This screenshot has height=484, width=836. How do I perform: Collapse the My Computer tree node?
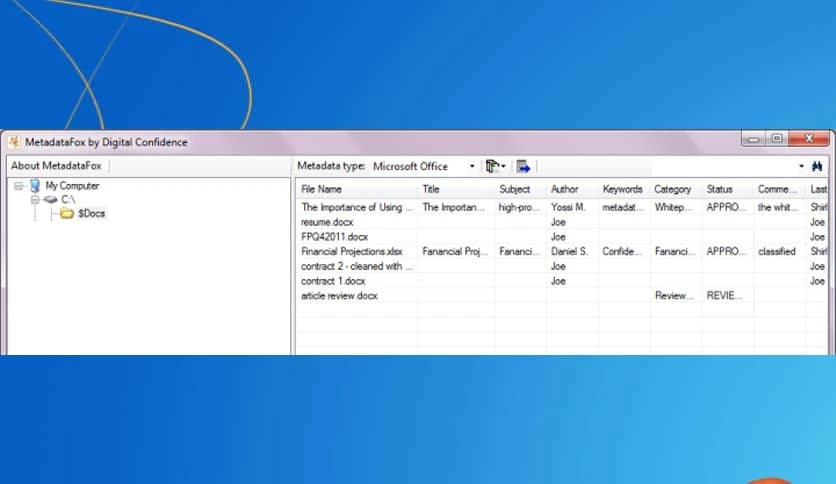(x=19, y=186)
